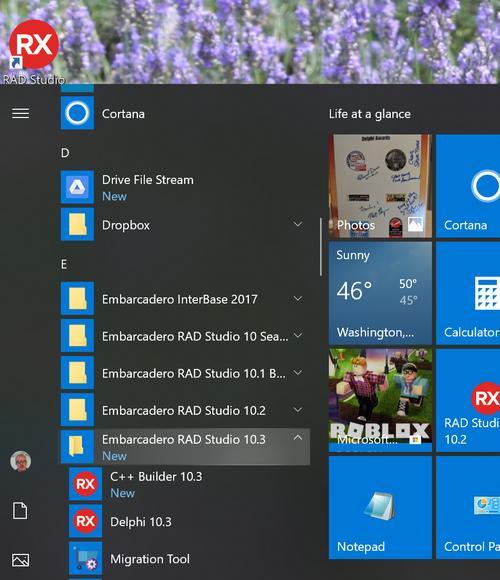Click the RAD Studio 10 Seattle folder icon

click(x=77, y=335)
